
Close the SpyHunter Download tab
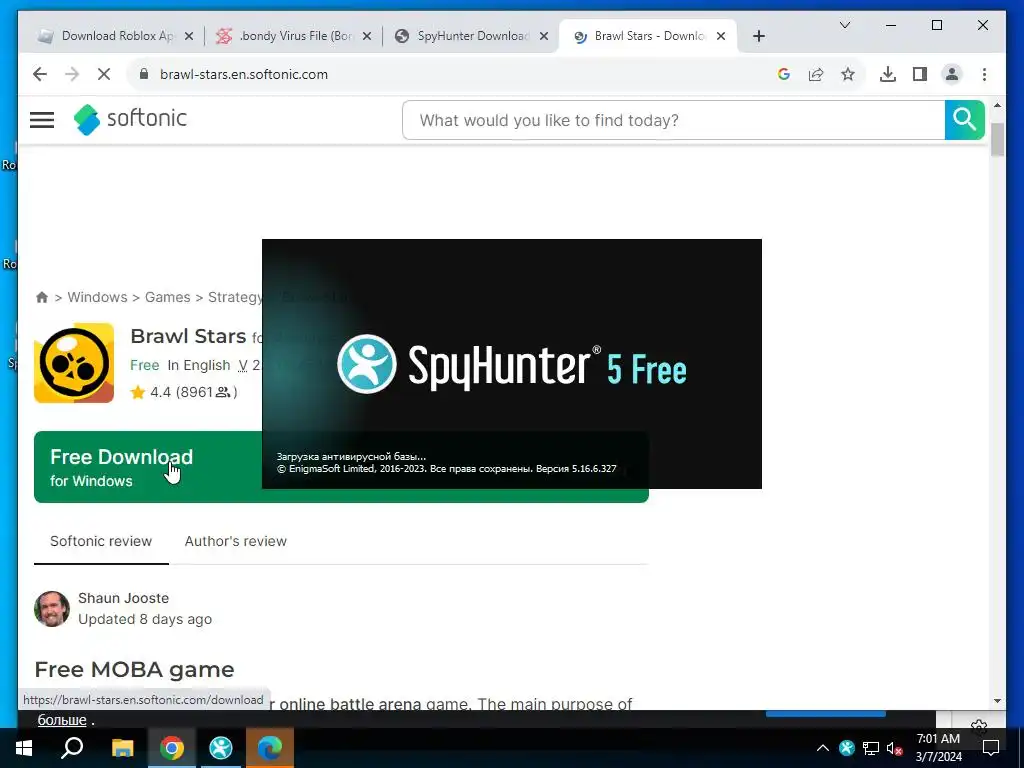[543, 36]
